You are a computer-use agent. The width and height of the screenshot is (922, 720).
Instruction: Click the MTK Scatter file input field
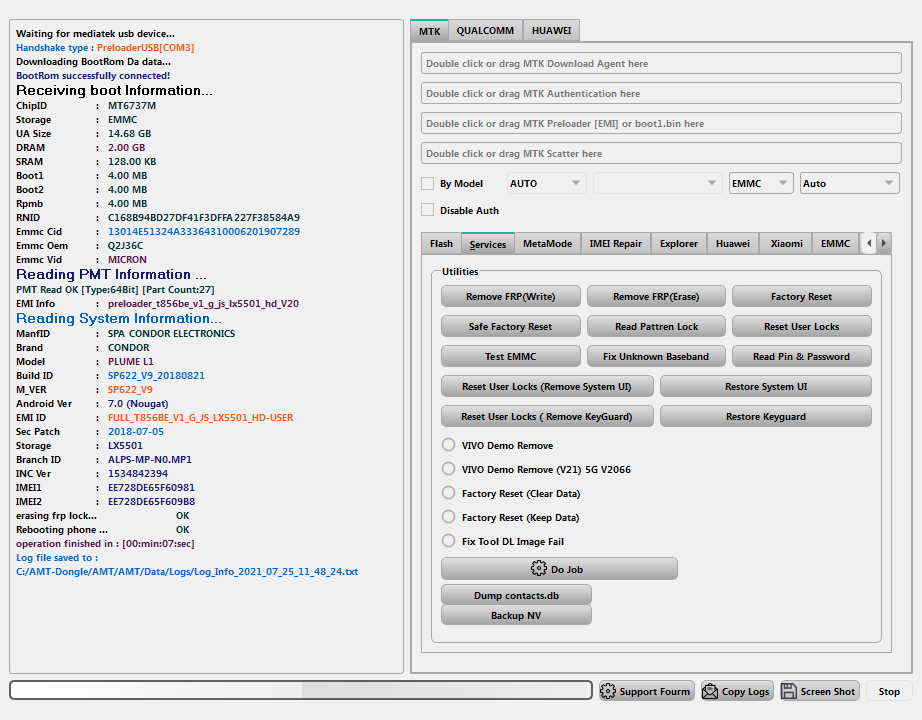pos(661,154)
